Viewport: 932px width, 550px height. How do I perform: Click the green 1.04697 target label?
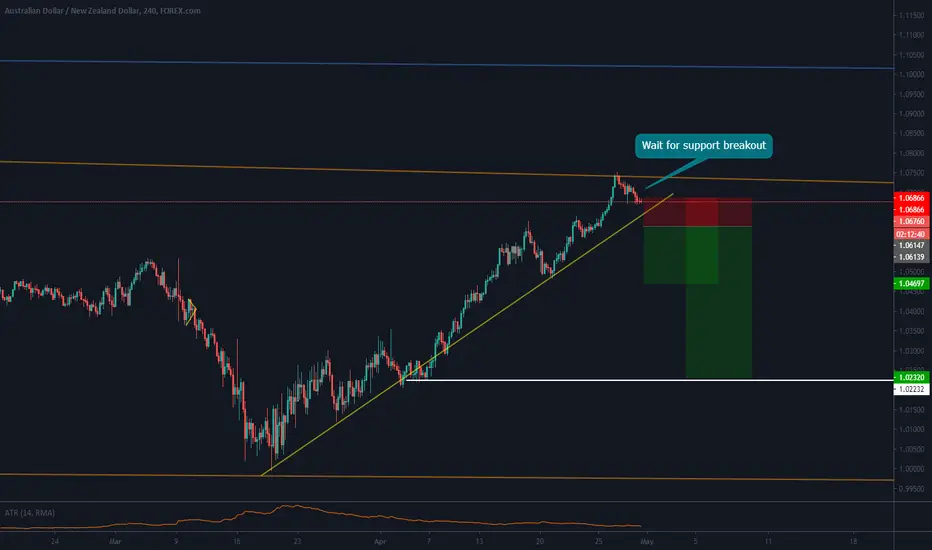[911, 284]
